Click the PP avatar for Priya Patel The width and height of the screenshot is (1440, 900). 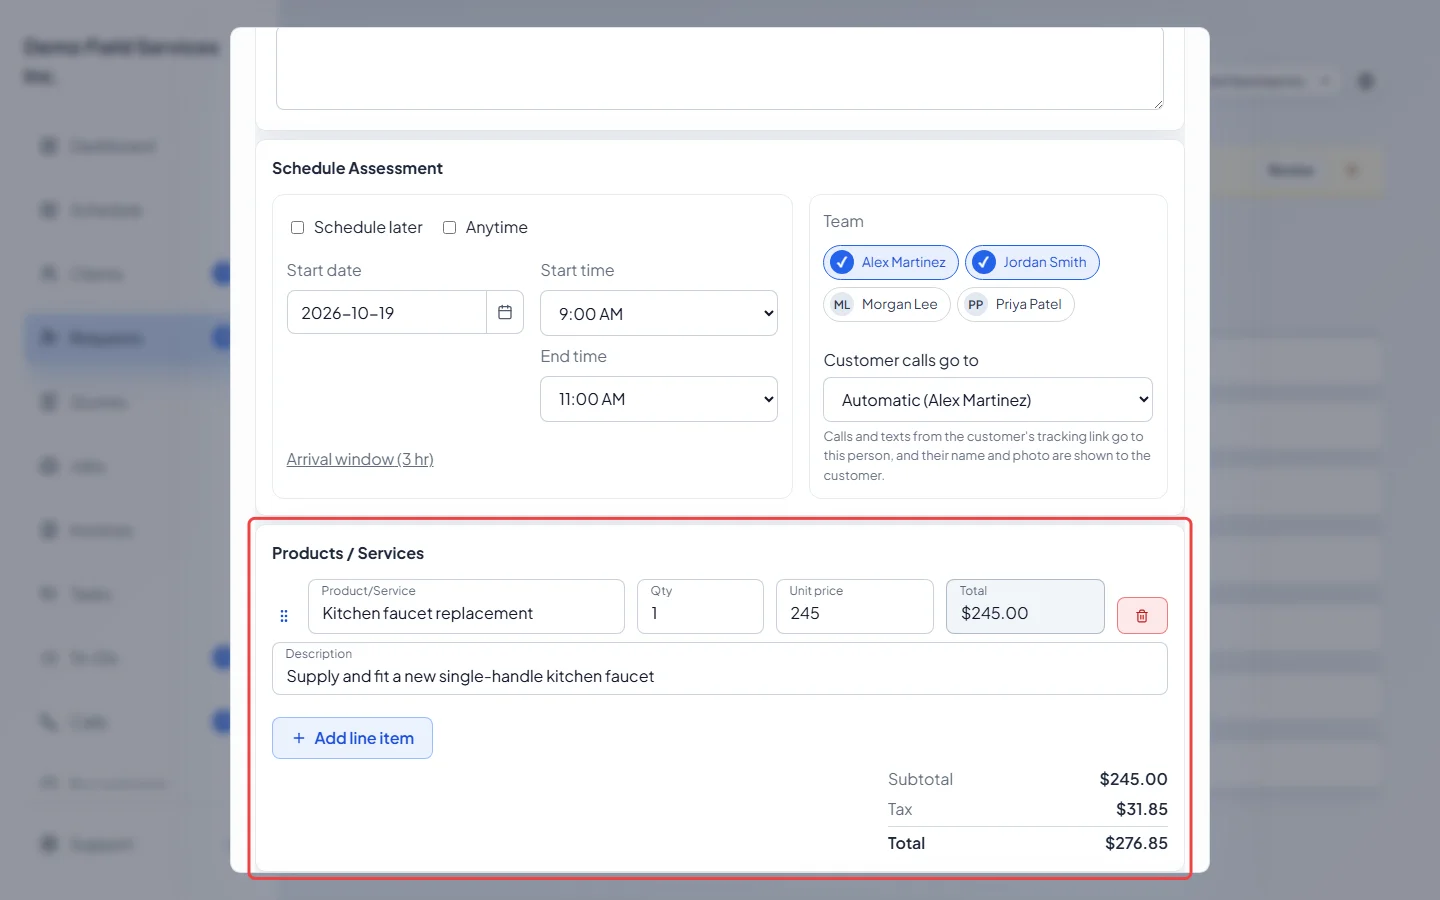coord(976,305)
